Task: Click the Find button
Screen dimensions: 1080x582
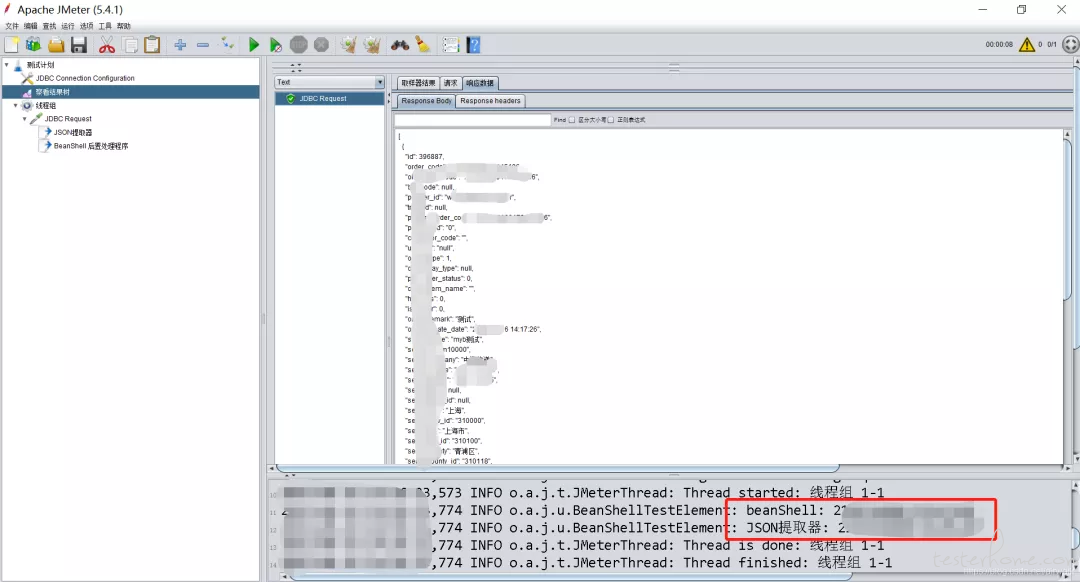Action: pyautogui.click(x=560, y=120)
